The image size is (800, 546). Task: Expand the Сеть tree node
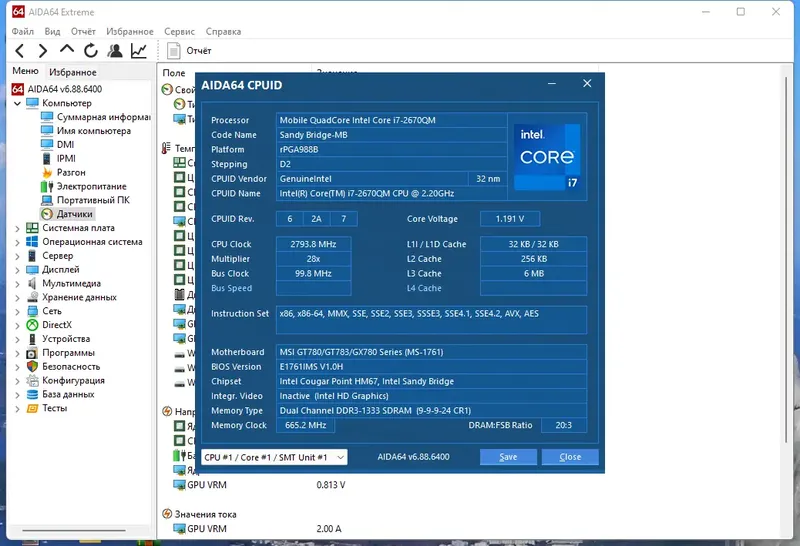click(17, 311)
